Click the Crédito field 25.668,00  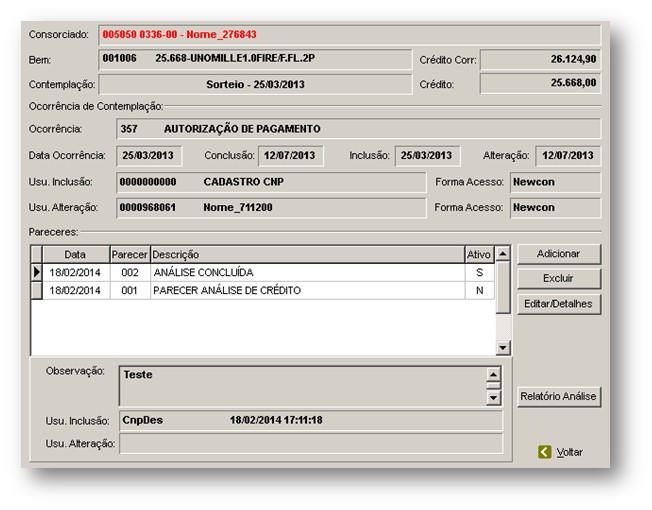[x=541, y=84]
